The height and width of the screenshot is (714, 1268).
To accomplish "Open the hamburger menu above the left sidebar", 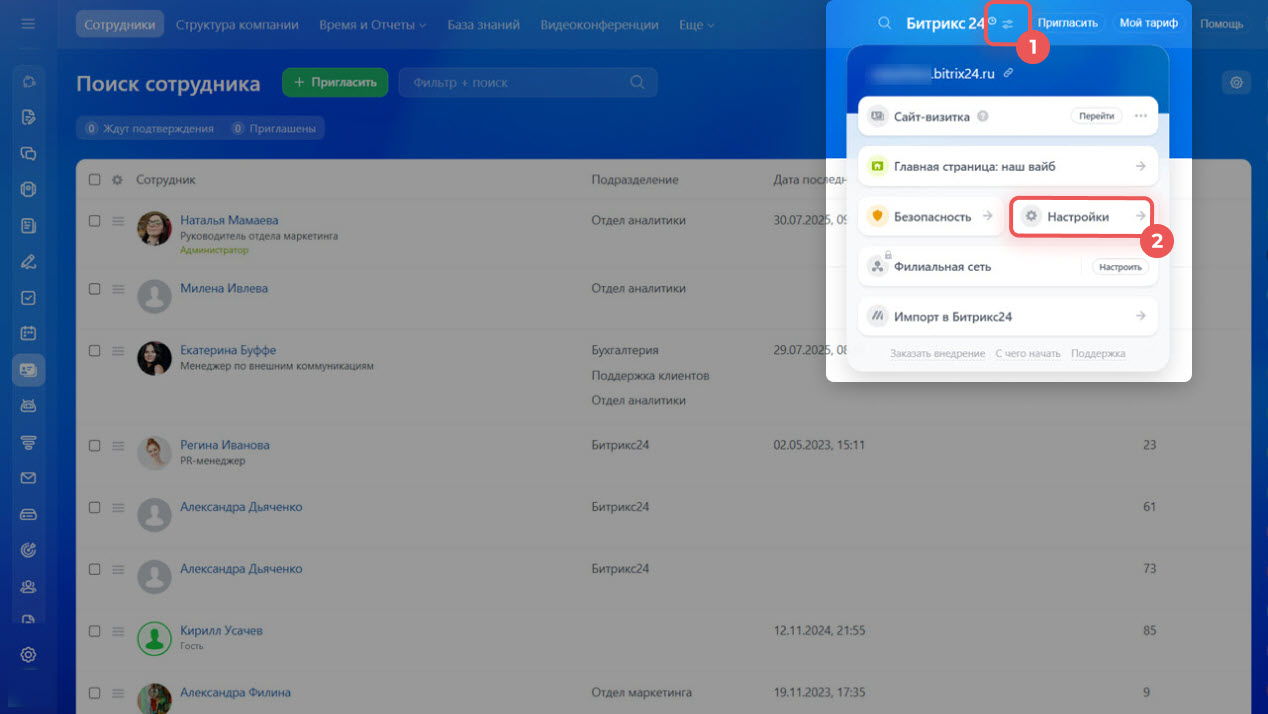I will tap(28, 24).
